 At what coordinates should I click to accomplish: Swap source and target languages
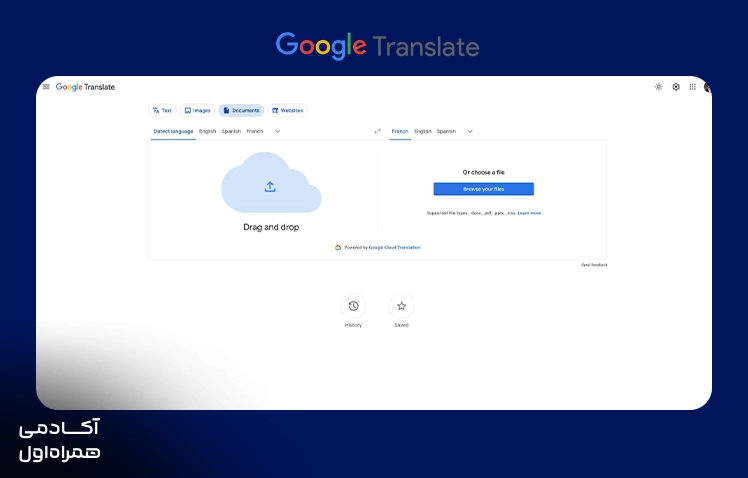[377, 131]
